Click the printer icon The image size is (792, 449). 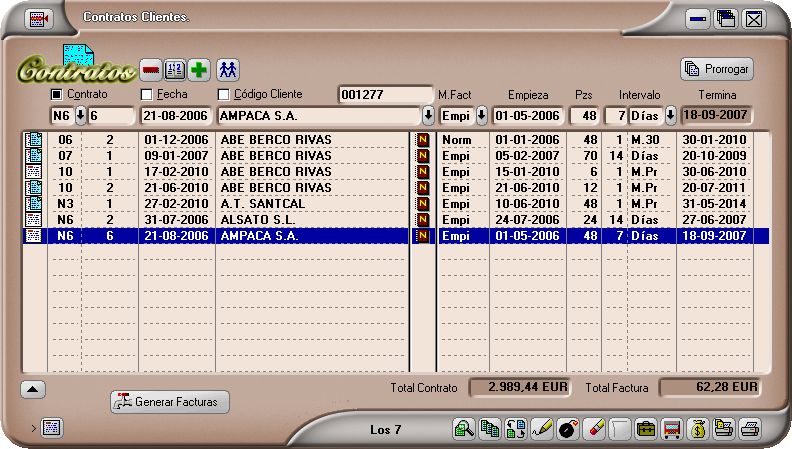(750, 428)
